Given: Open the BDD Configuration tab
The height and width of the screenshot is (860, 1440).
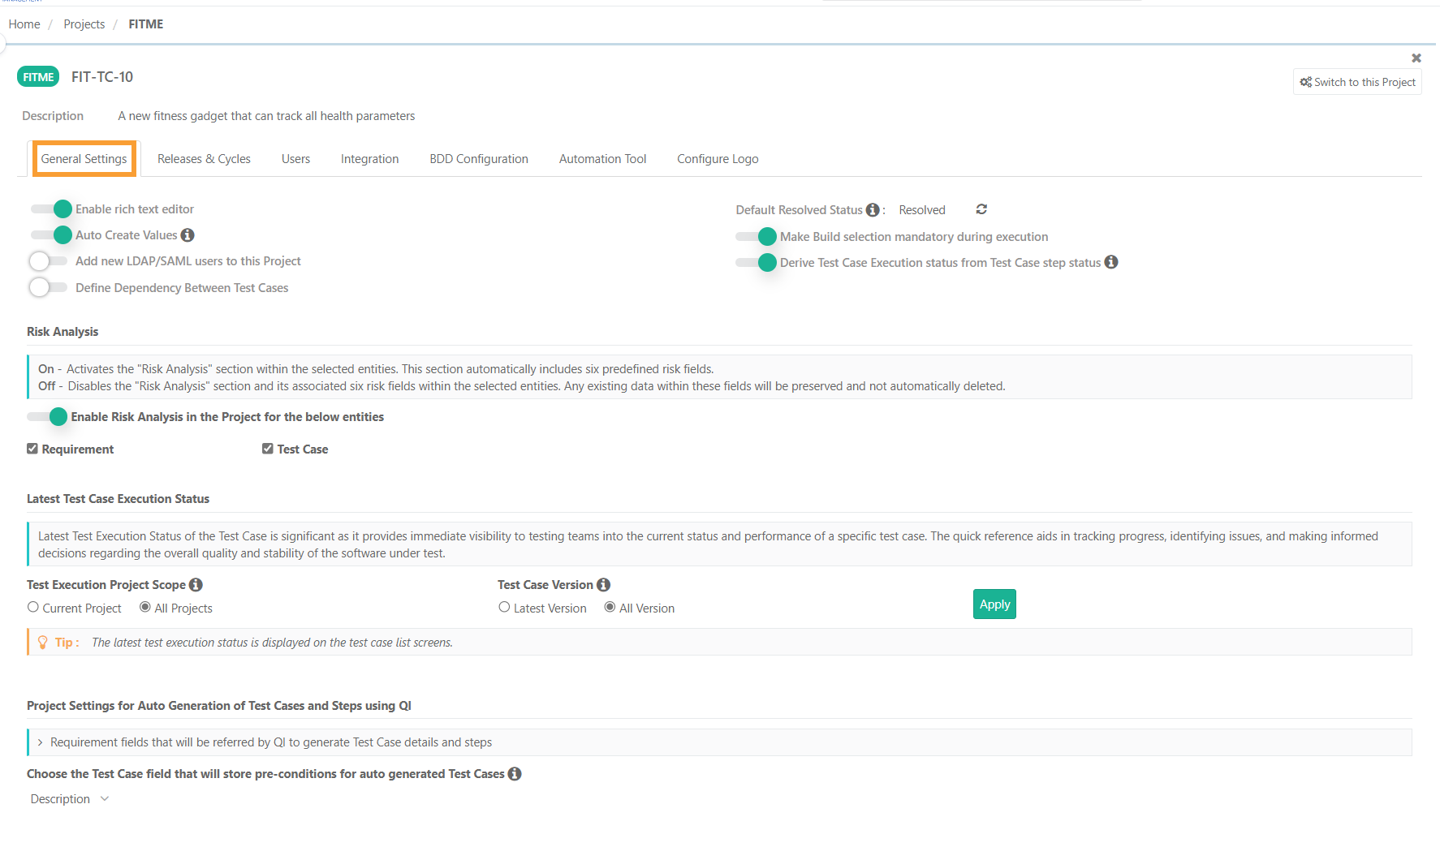Looking at the screenshot, I should coord(478,159).
